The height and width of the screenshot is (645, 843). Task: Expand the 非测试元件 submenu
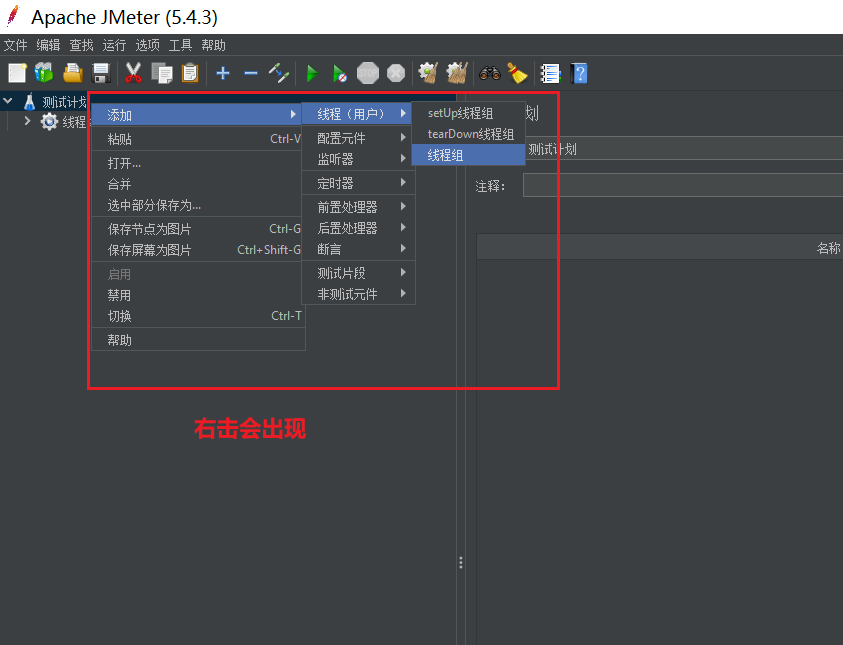click(359, 294)
